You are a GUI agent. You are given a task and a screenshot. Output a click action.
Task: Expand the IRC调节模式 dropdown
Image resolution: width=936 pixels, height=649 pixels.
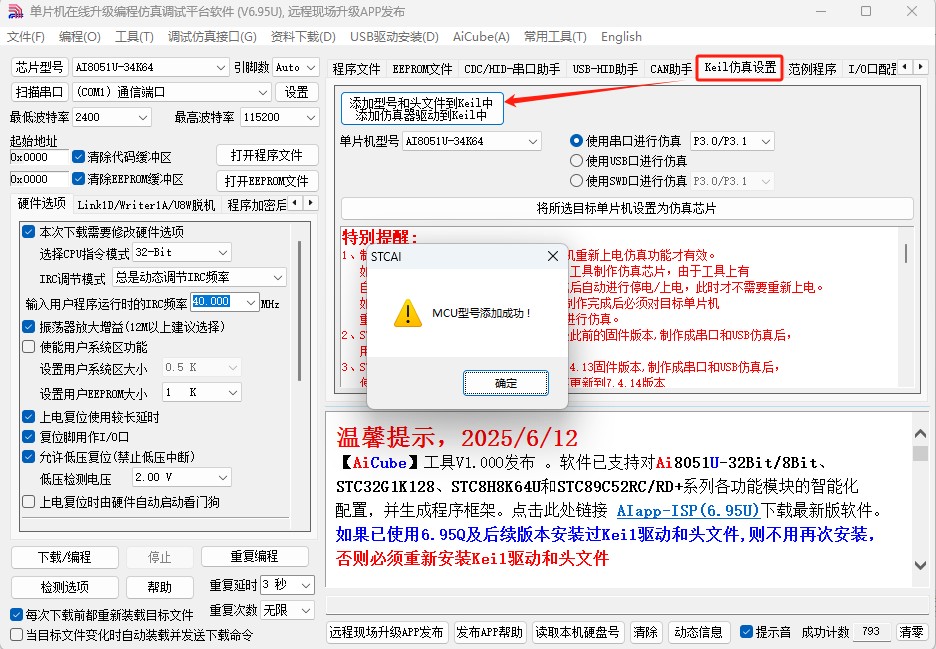(x=278, y=278)
